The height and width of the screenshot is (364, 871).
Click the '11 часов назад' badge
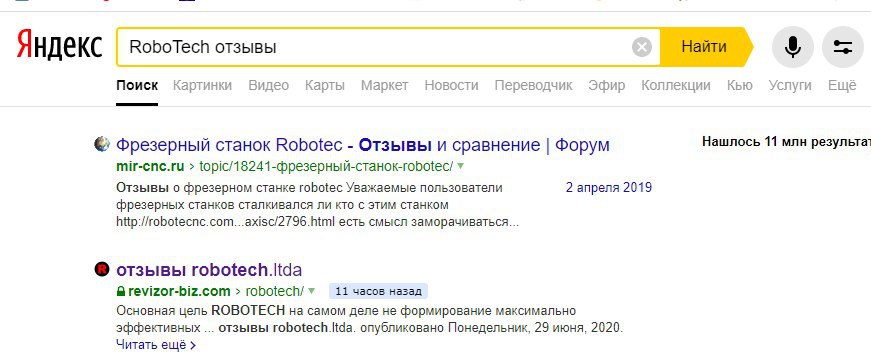coord(378,291)
